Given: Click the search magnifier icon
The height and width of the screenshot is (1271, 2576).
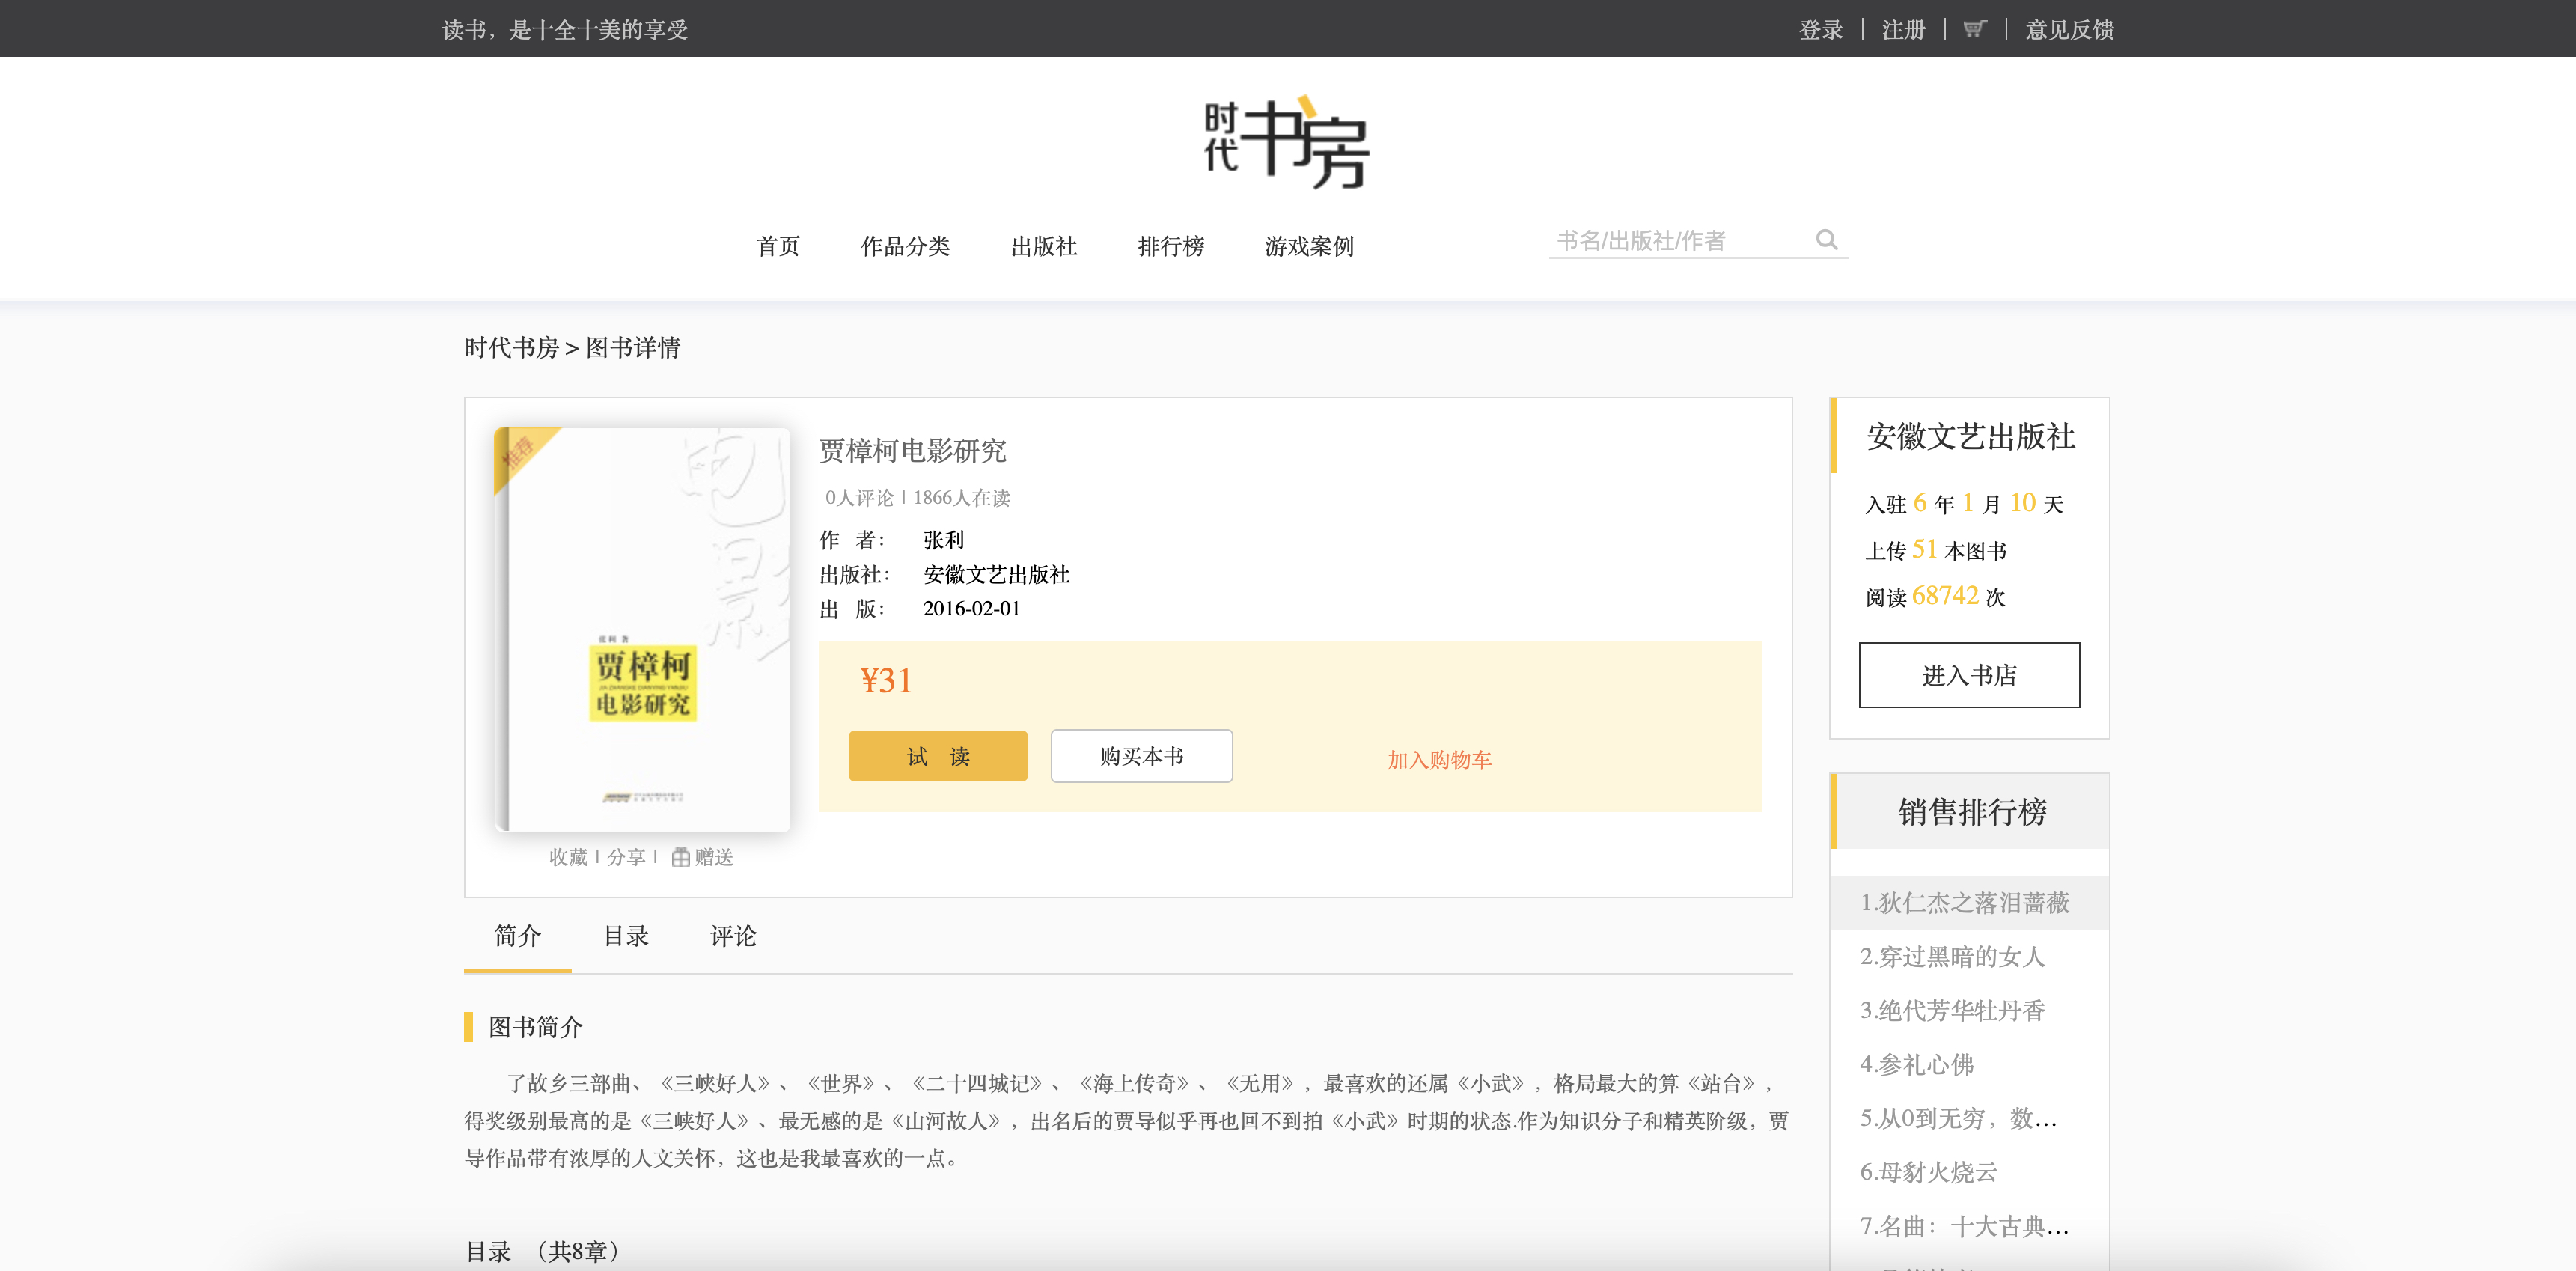Looking at the screenshot, I should click(x=1826, y=240).
